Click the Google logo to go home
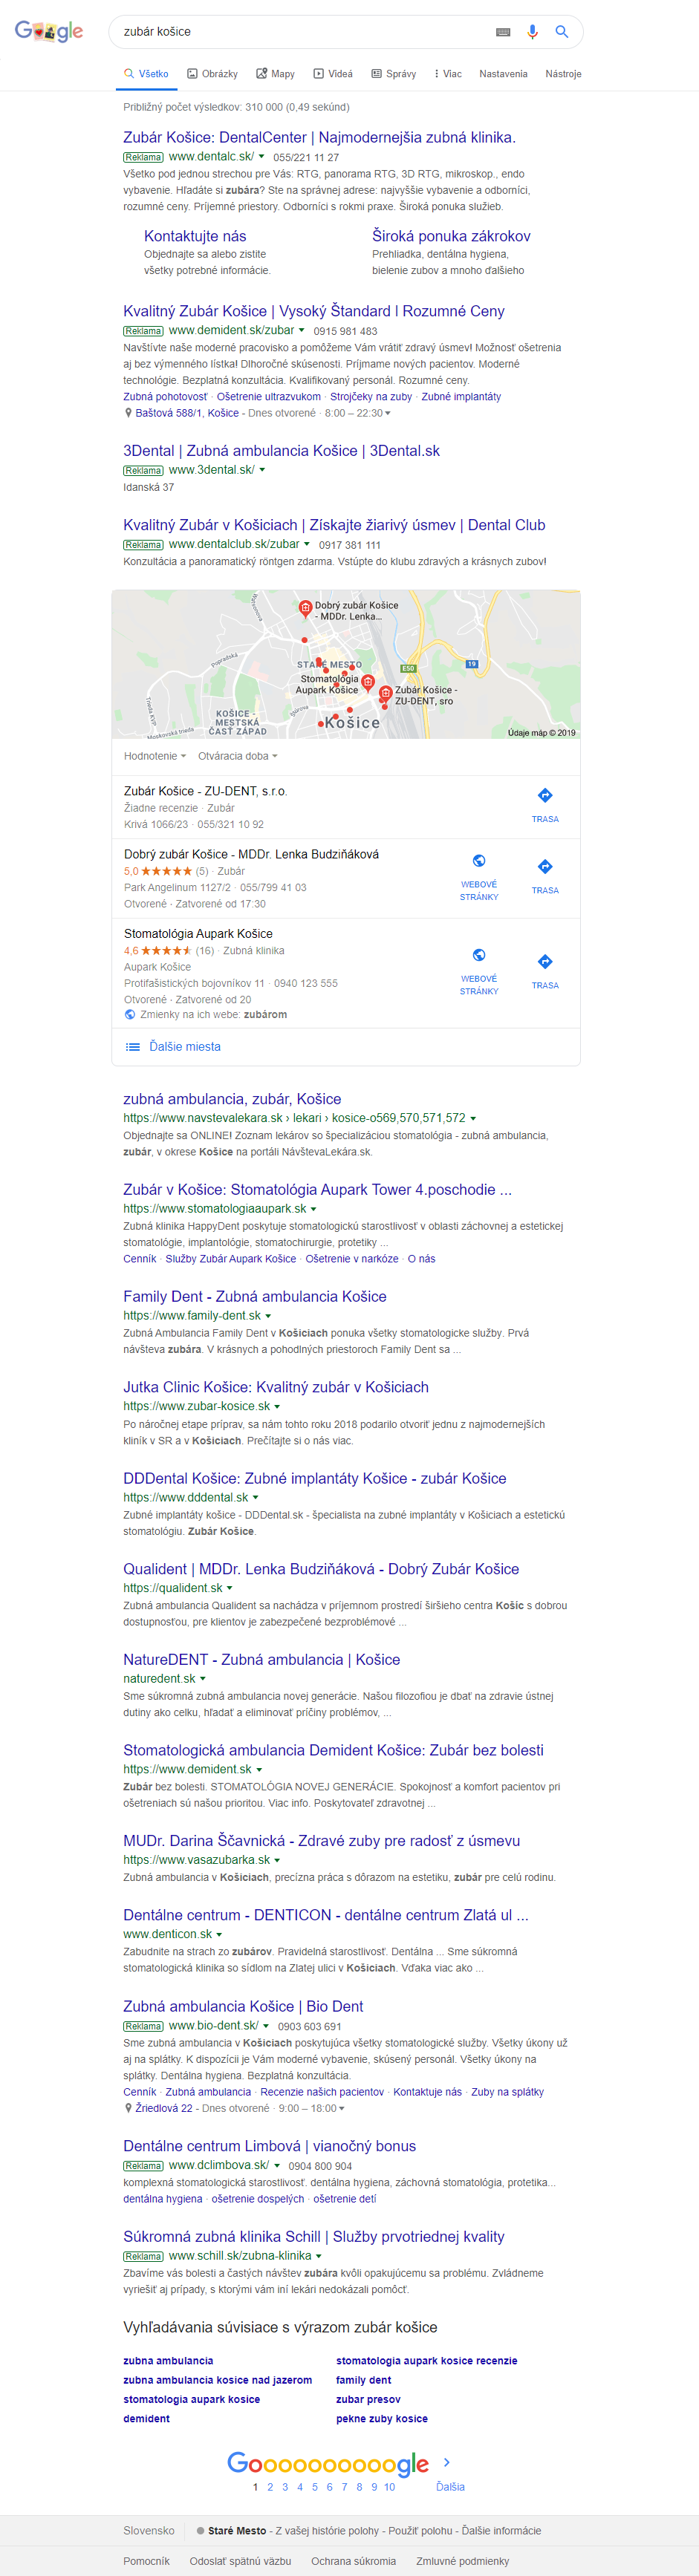Viewport: 699px width, 2576px height. (49, 31)
